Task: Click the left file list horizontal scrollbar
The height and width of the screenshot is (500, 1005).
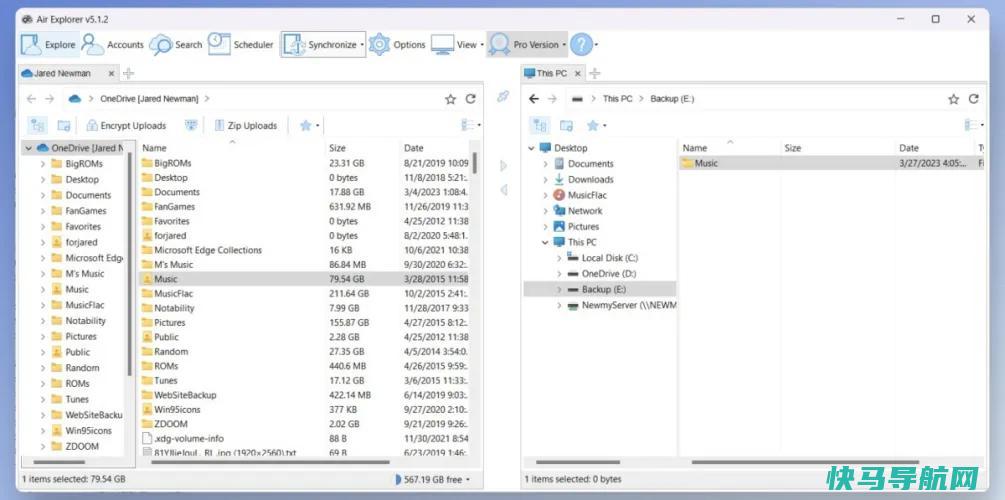Action: click(x=271, y=462)
